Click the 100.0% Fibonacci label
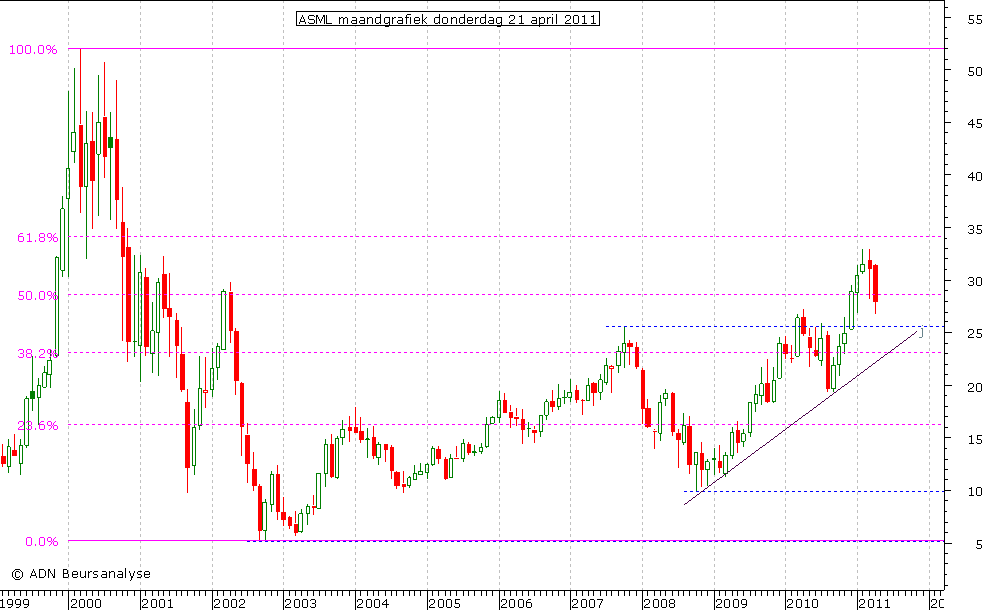 click(33, 50)
